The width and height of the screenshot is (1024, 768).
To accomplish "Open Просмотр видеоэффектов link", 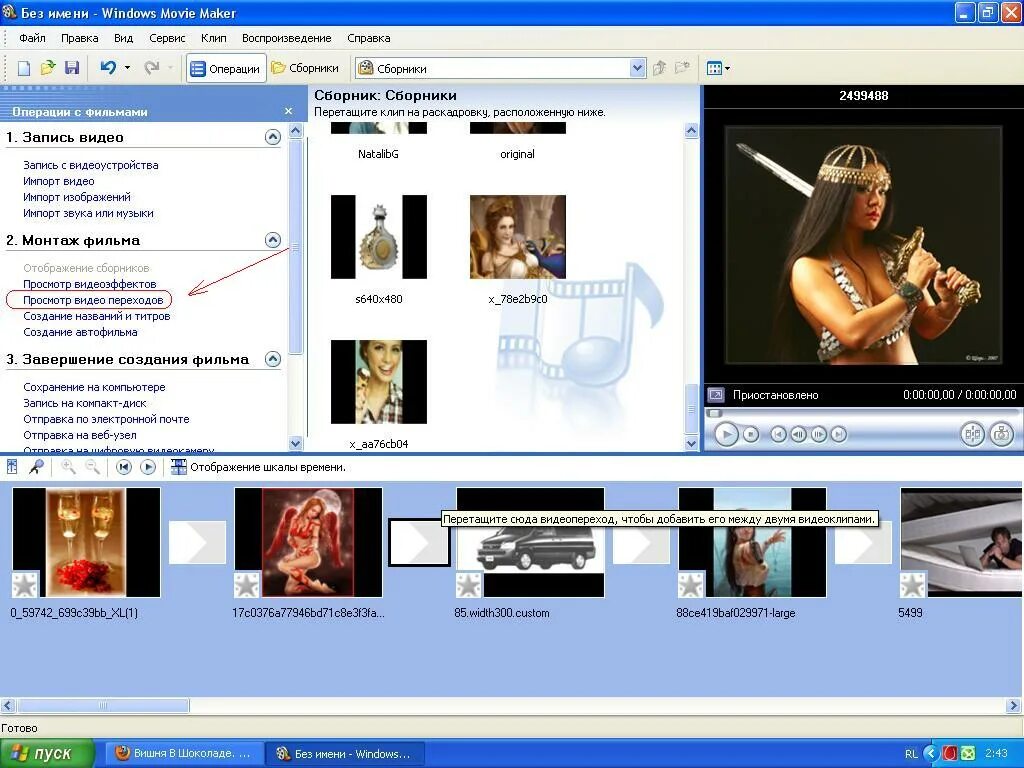I will [x=89, y=284].
